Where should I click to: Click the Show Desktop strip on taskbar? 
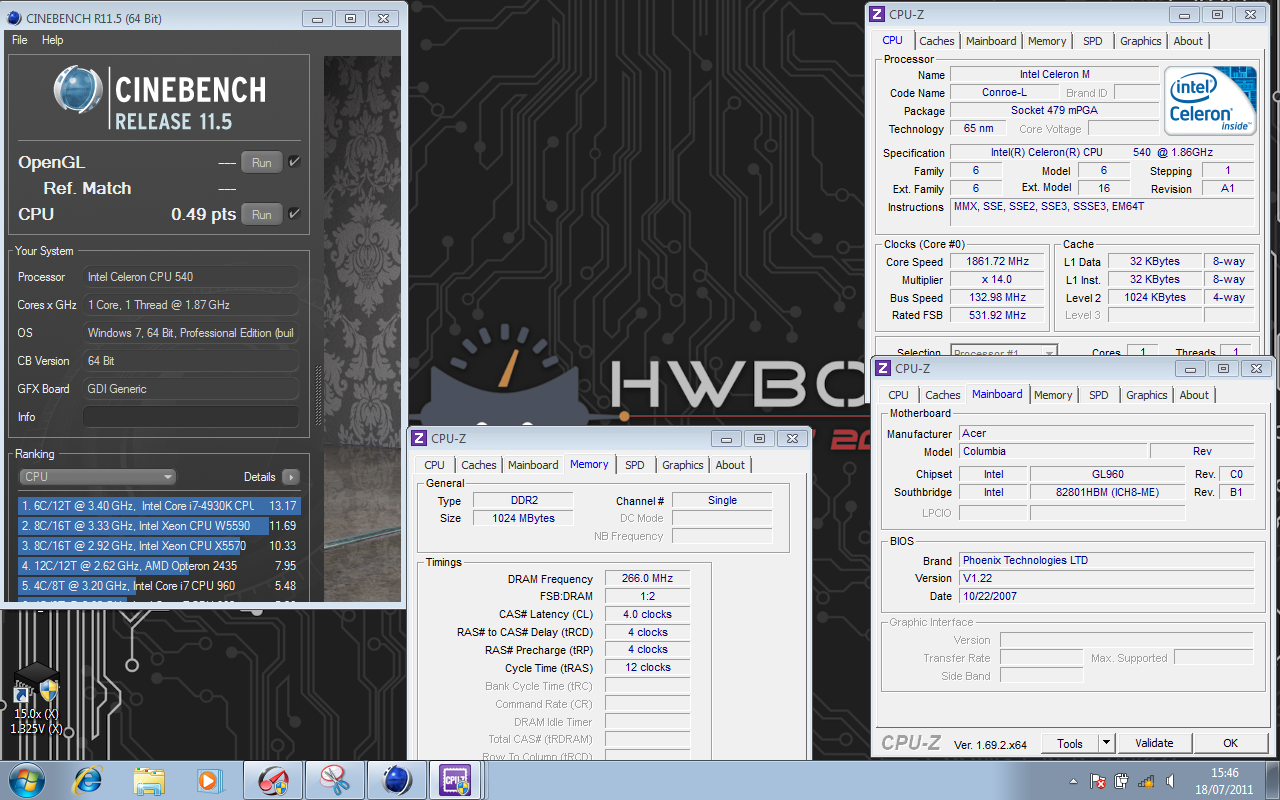(x=1273, y=780)
